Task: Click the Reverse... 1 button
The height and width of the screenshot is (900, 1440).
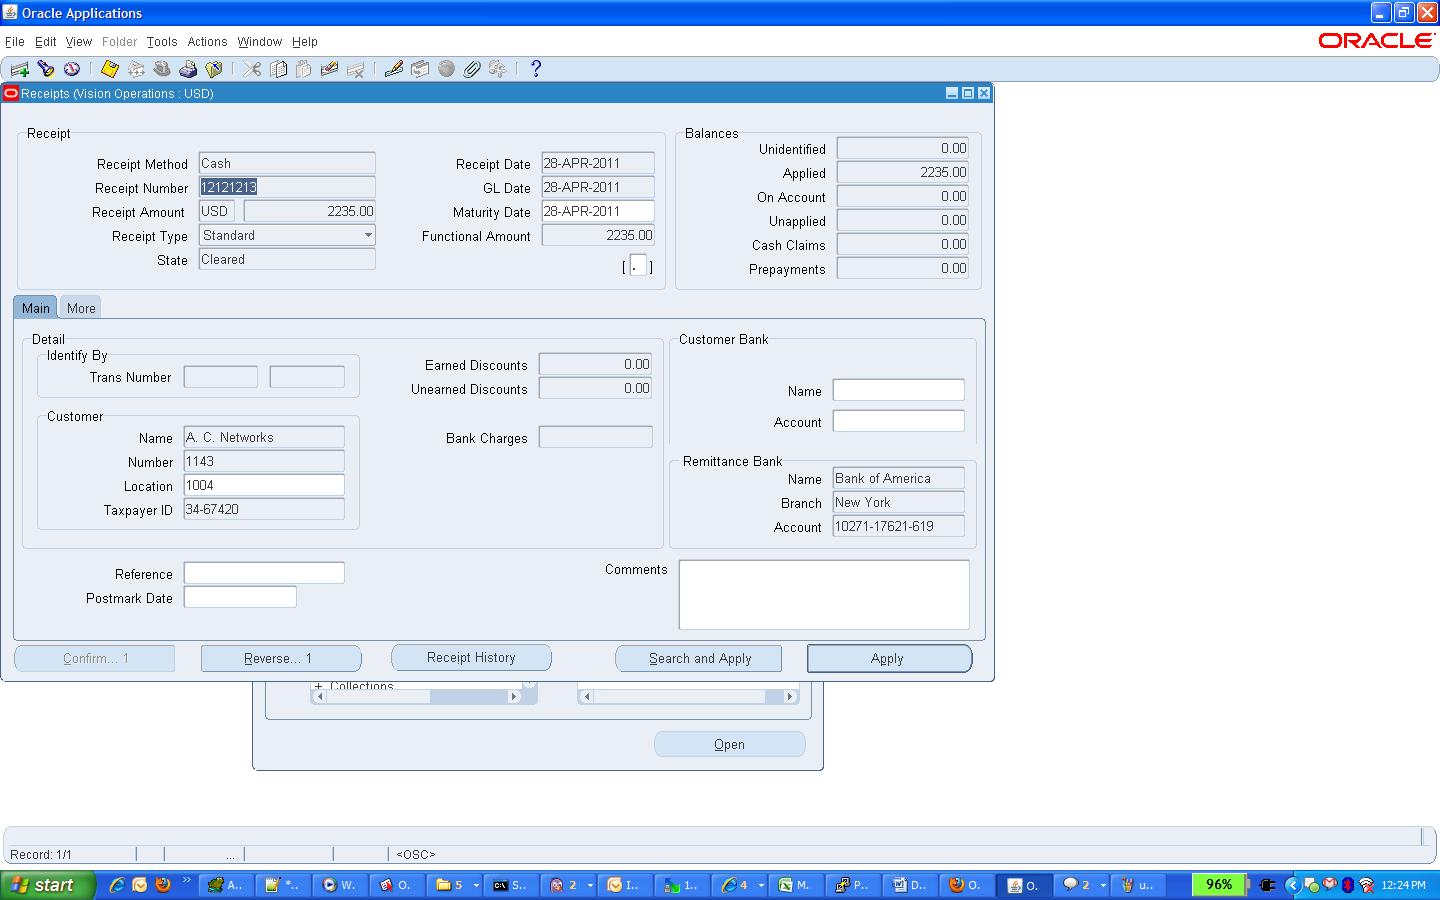Action: 281,658
